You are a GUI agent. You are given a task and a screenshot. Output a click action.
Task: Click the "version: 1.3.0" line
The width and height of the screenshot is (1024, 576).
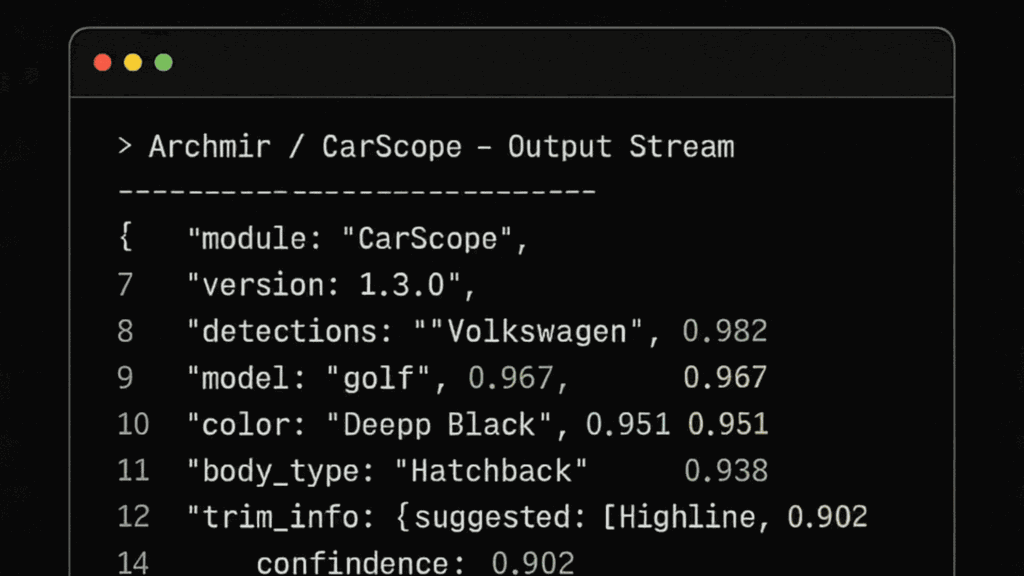tap(331, 285)
